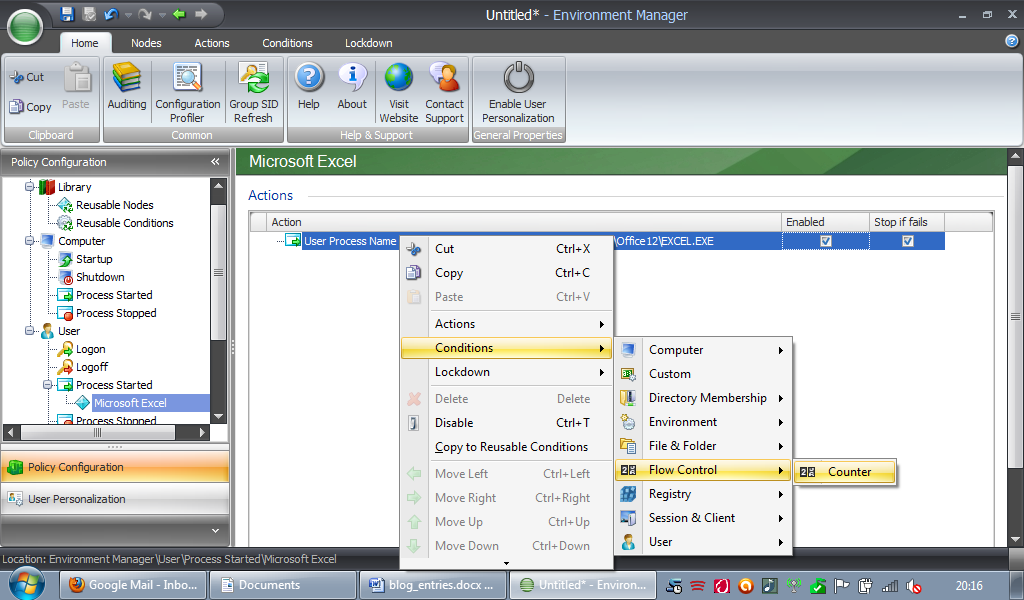Image resolution: width=1024 pixels, height=600 pixels.
Task: Click tree's vertical scrollbar down arrow
Action: (218, 416)
